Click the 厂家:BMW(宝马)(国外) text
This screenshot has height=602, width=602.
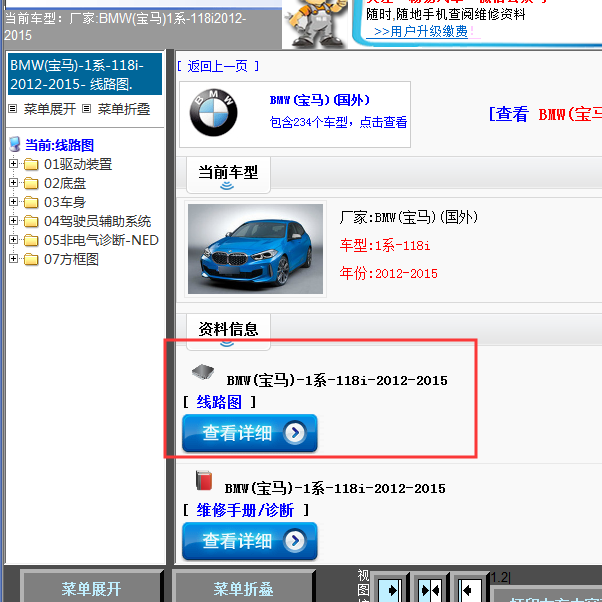click(x=408, y=217)
